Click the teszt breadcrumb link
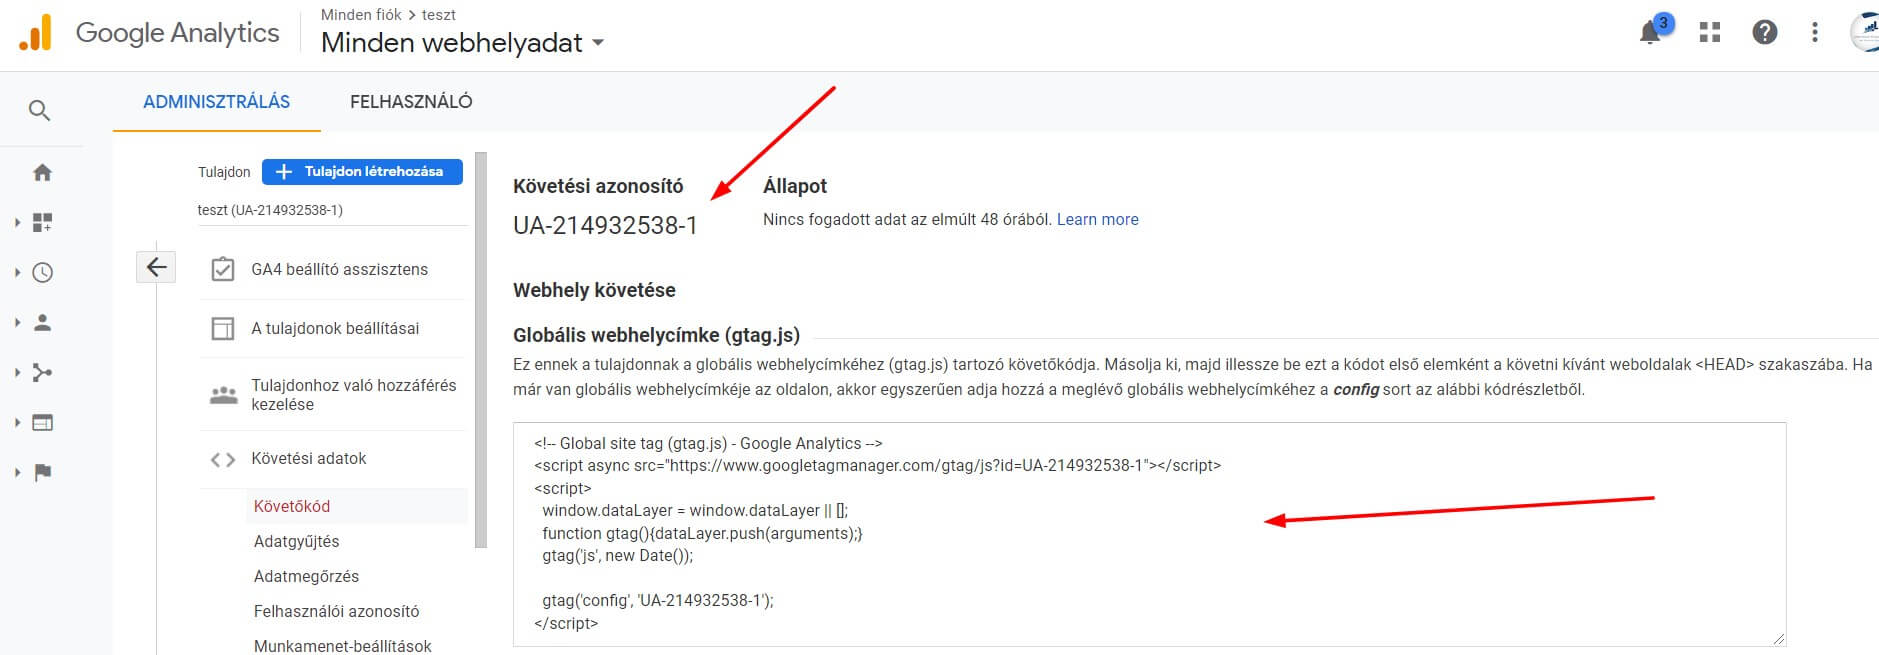 click(438, 15)
